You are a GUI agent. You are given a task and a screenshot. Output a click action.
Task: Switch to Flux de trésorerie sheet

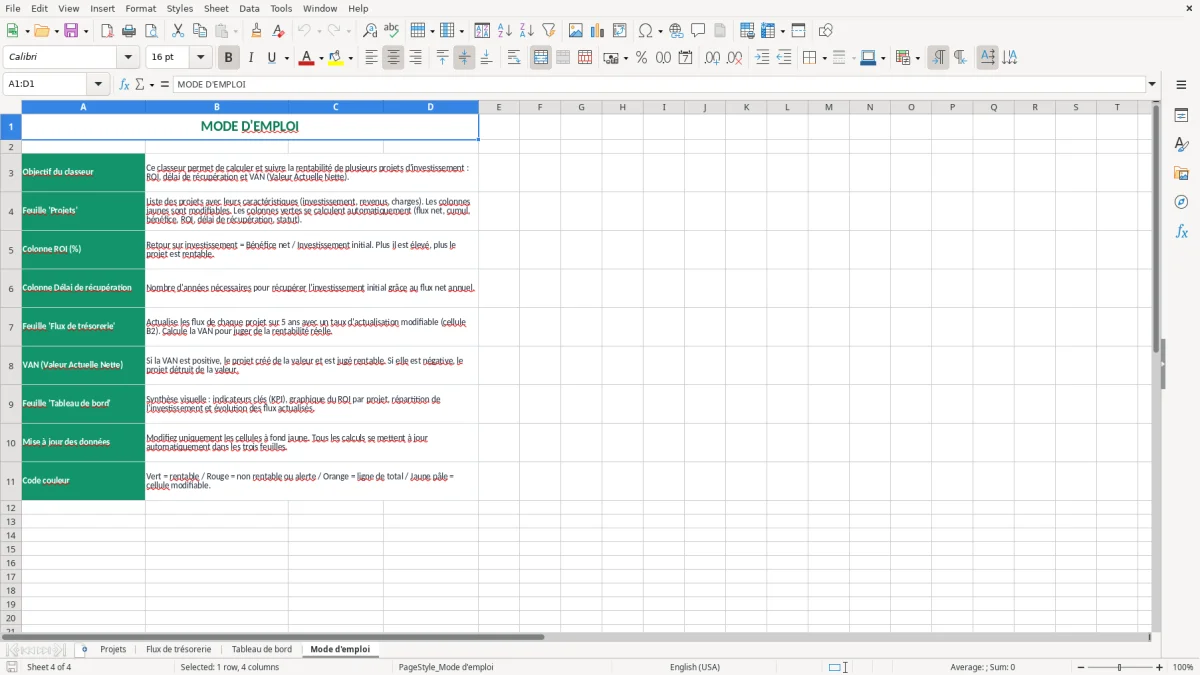point(179,649)
